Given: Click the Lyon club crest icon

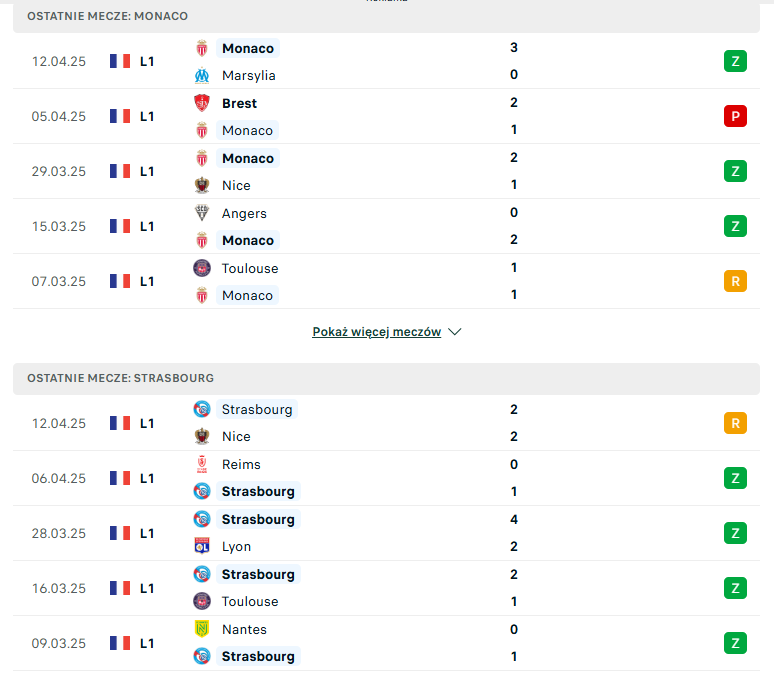Looking at the screenshot, I should point(202,546).
